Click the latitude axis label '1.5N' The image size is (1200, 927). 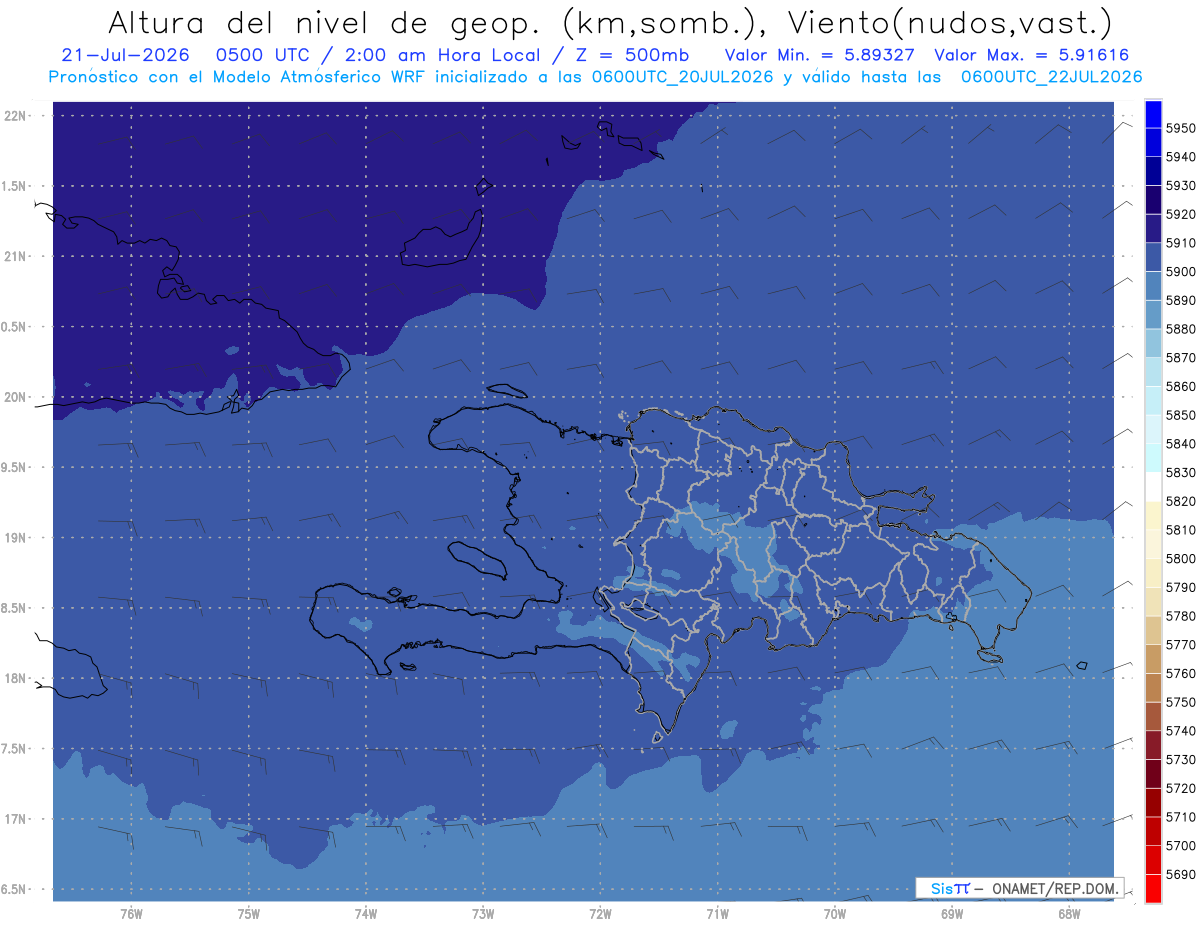(x=15, y=186)
